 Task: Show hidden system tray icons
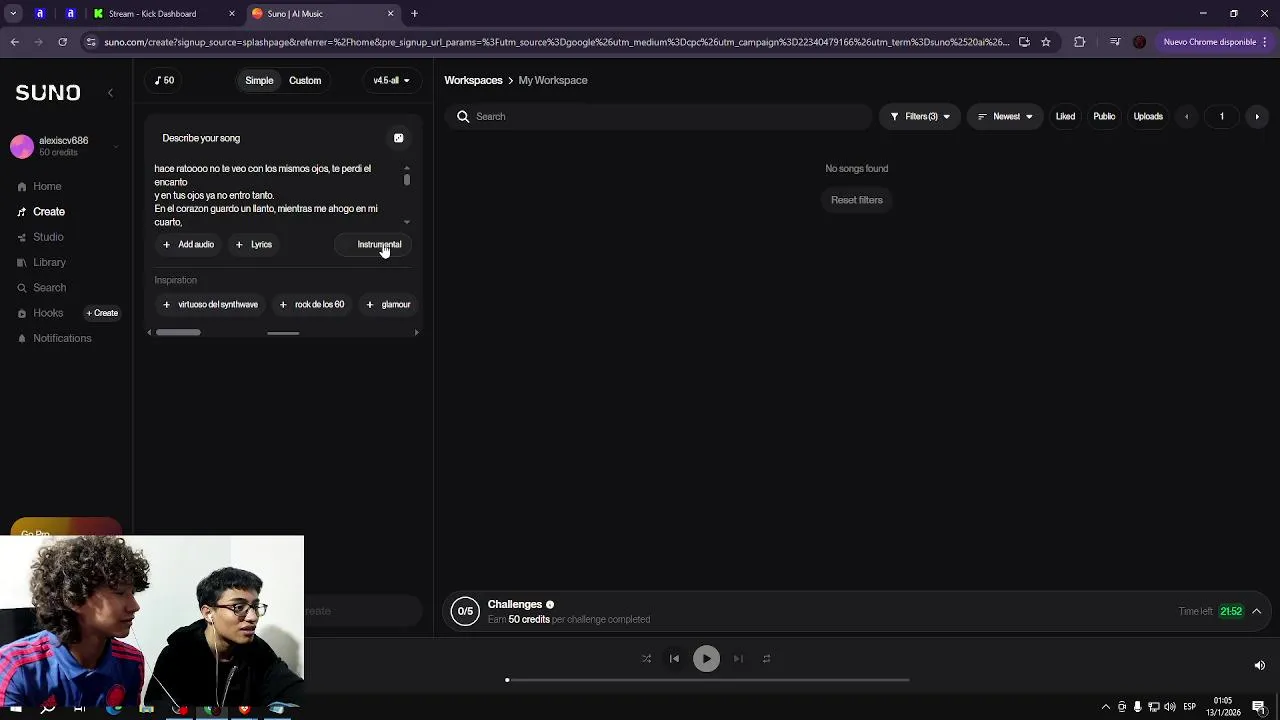pyautogui.click(x=1105, y=707)
